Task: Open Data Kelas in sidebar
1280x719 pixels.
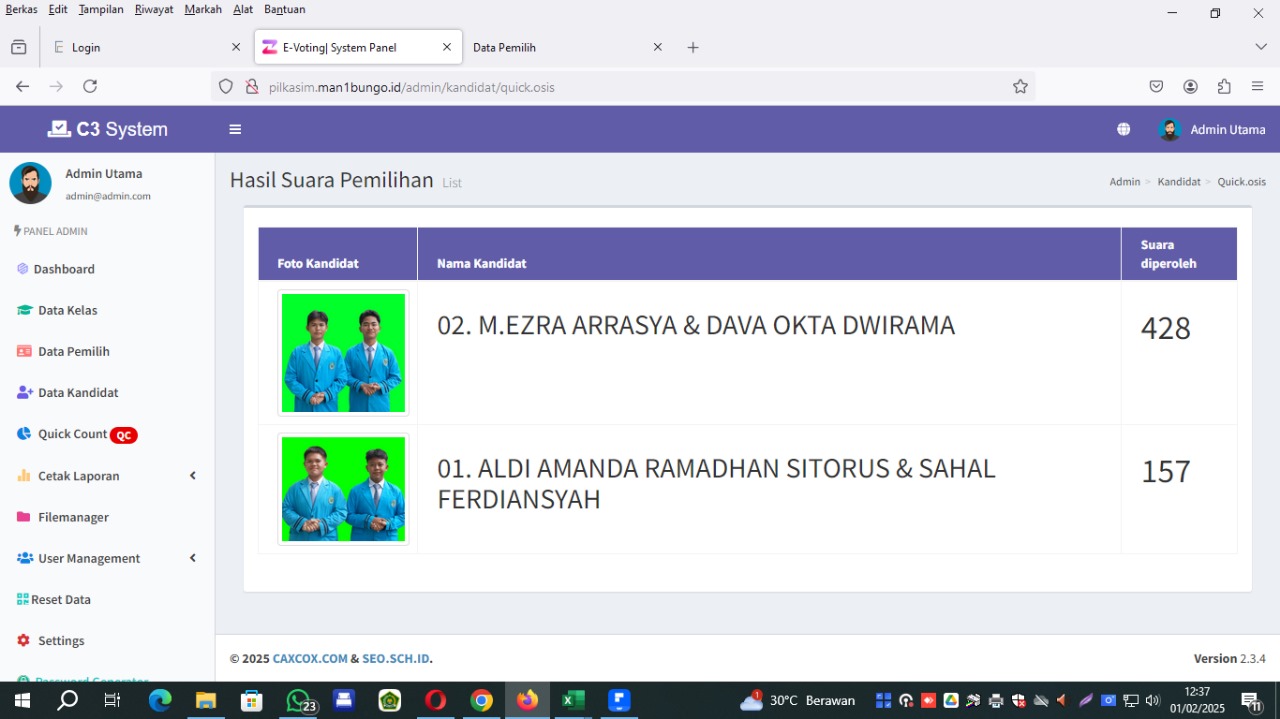Action: (67, 310)
